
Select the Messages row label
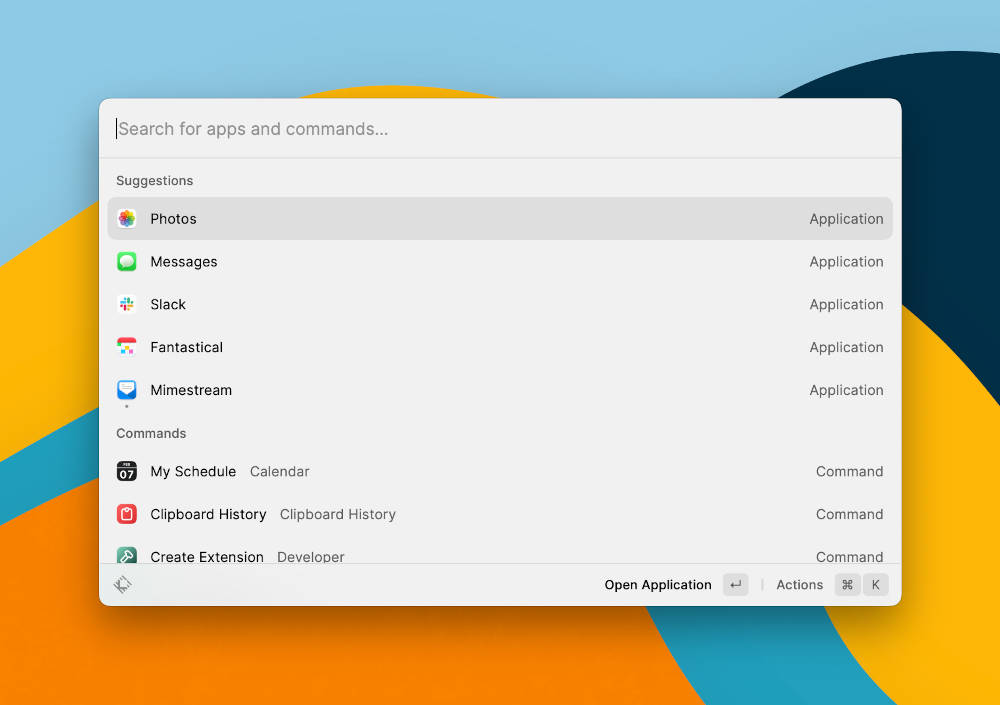click(184, 262)
